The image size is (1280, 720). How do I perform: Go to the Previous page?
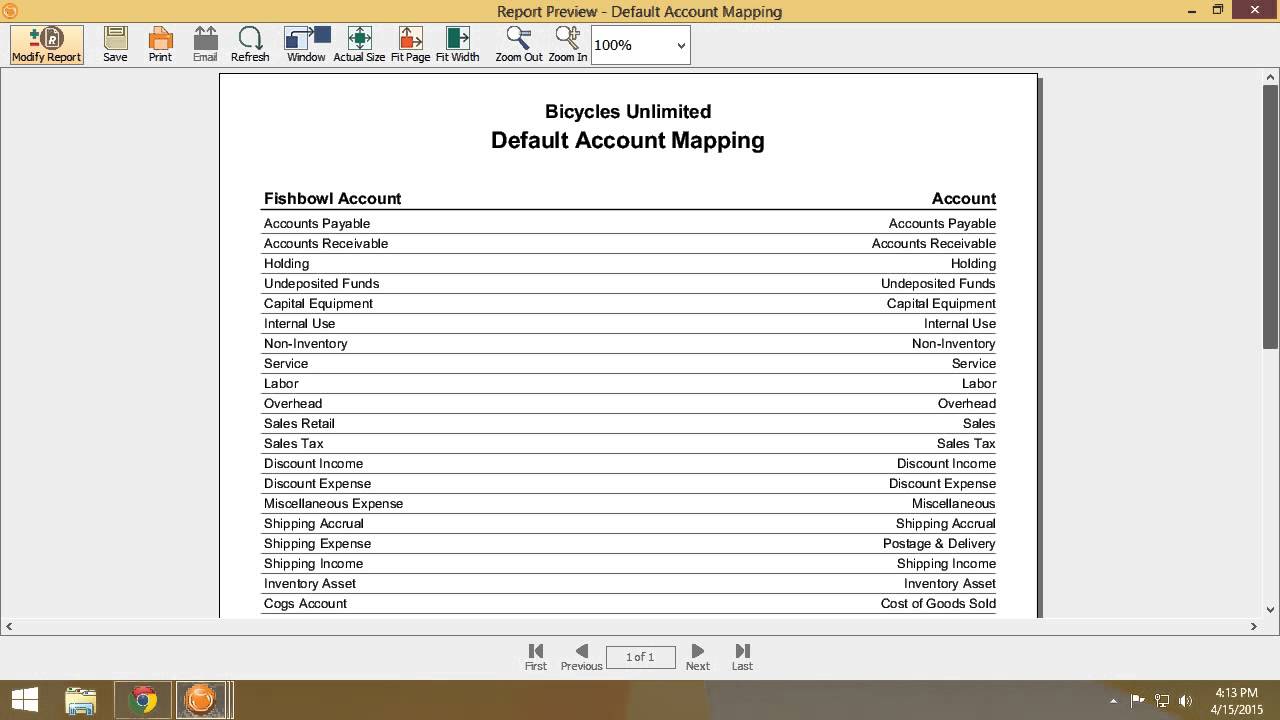click(581, 657)
